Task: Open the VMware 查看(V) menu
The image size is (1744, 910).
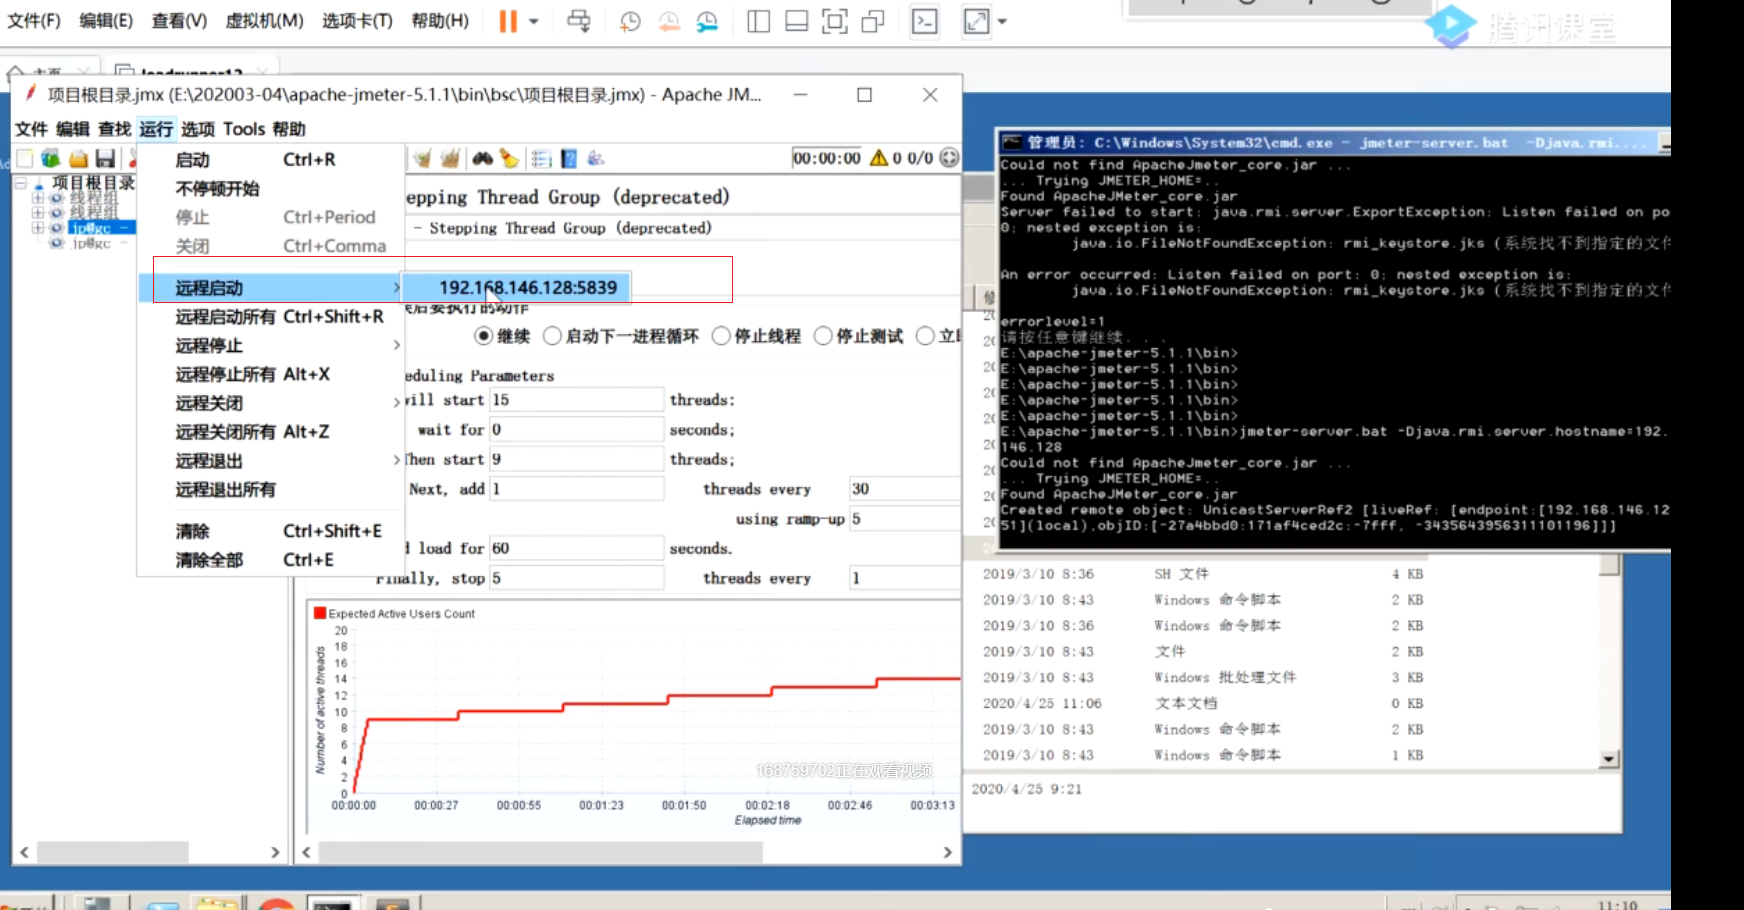Action: click(179, 21)
